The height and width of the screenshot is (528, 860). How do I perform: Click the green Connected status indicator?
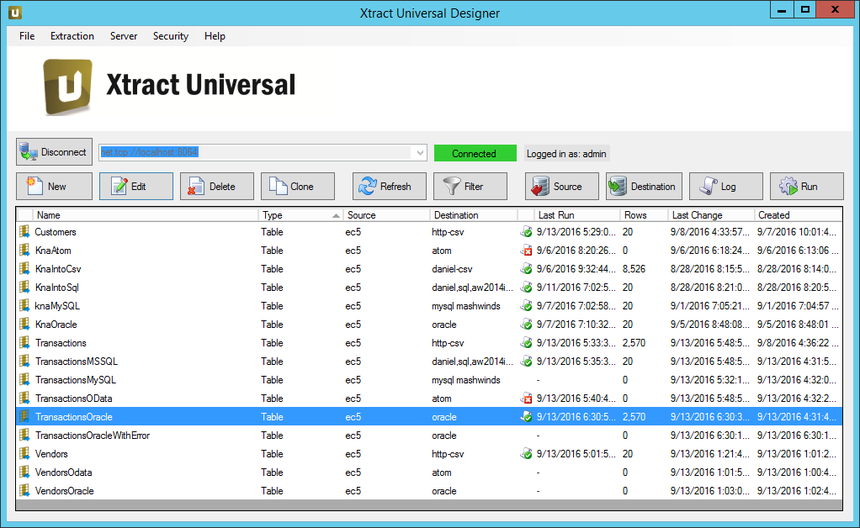click(x=475, y=154)
